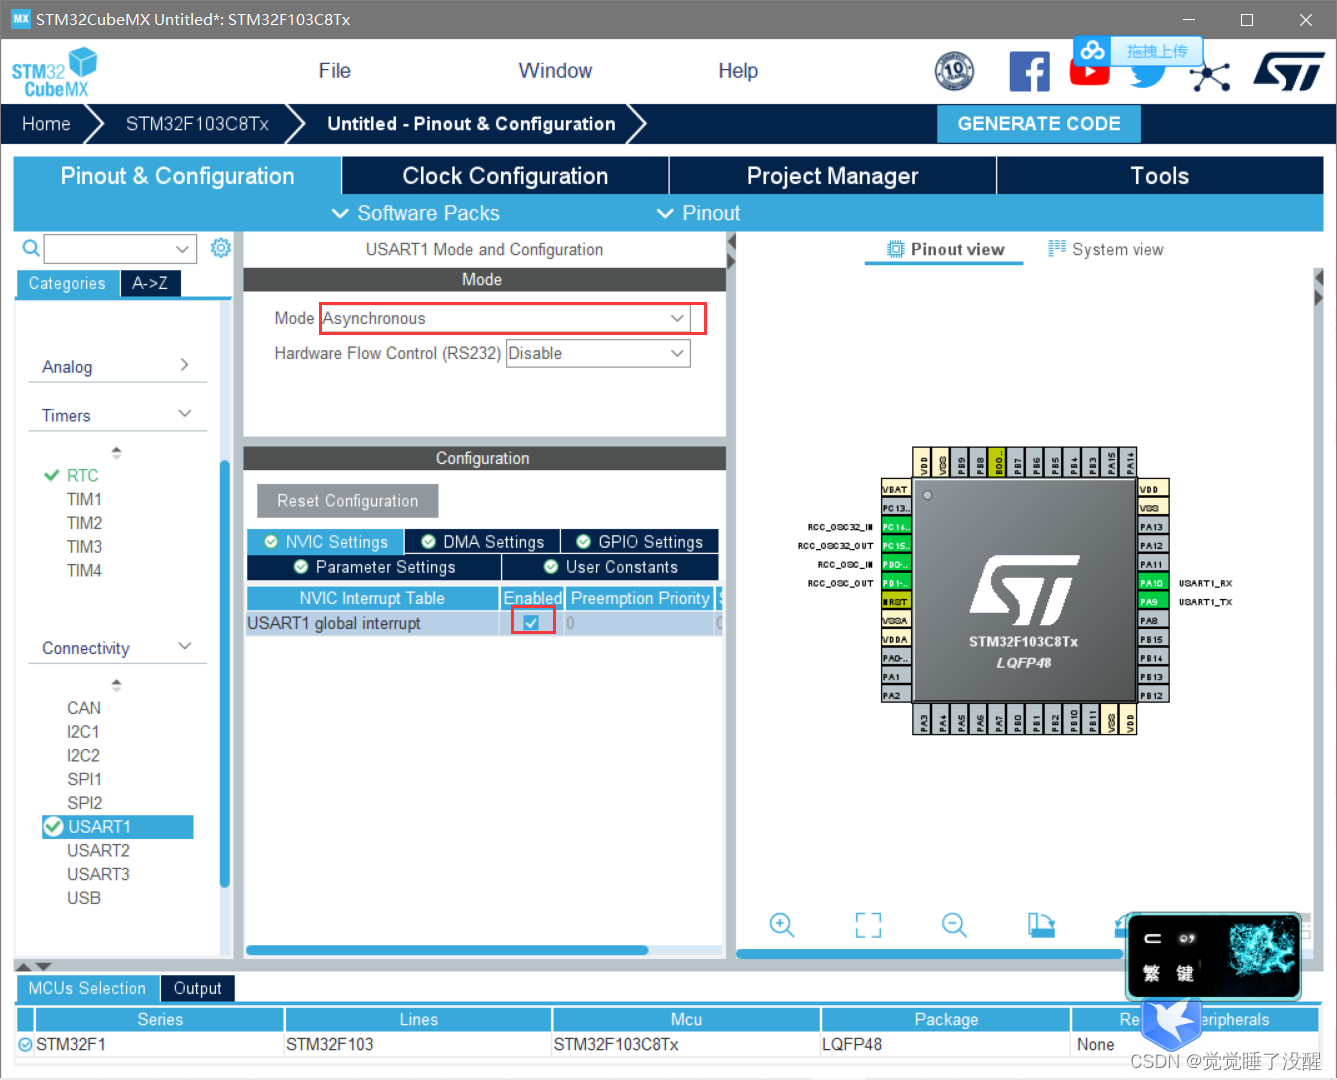
Task: Zoom out of the pinout chip view
Action: pos(954,925)
